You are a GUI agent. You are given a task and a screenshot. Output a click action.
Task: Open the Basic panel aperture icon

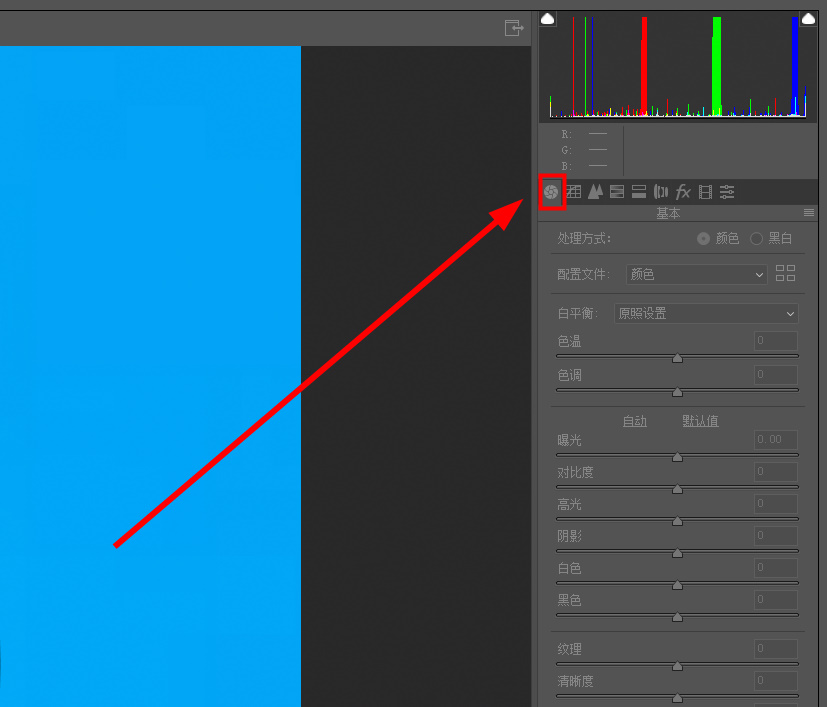pos(551,192)
